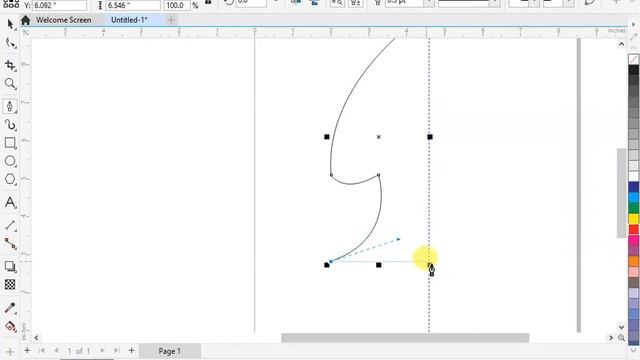Pick the orange palette swatch
The width and height of the screenshot is (640, 360).
point(633,261)
